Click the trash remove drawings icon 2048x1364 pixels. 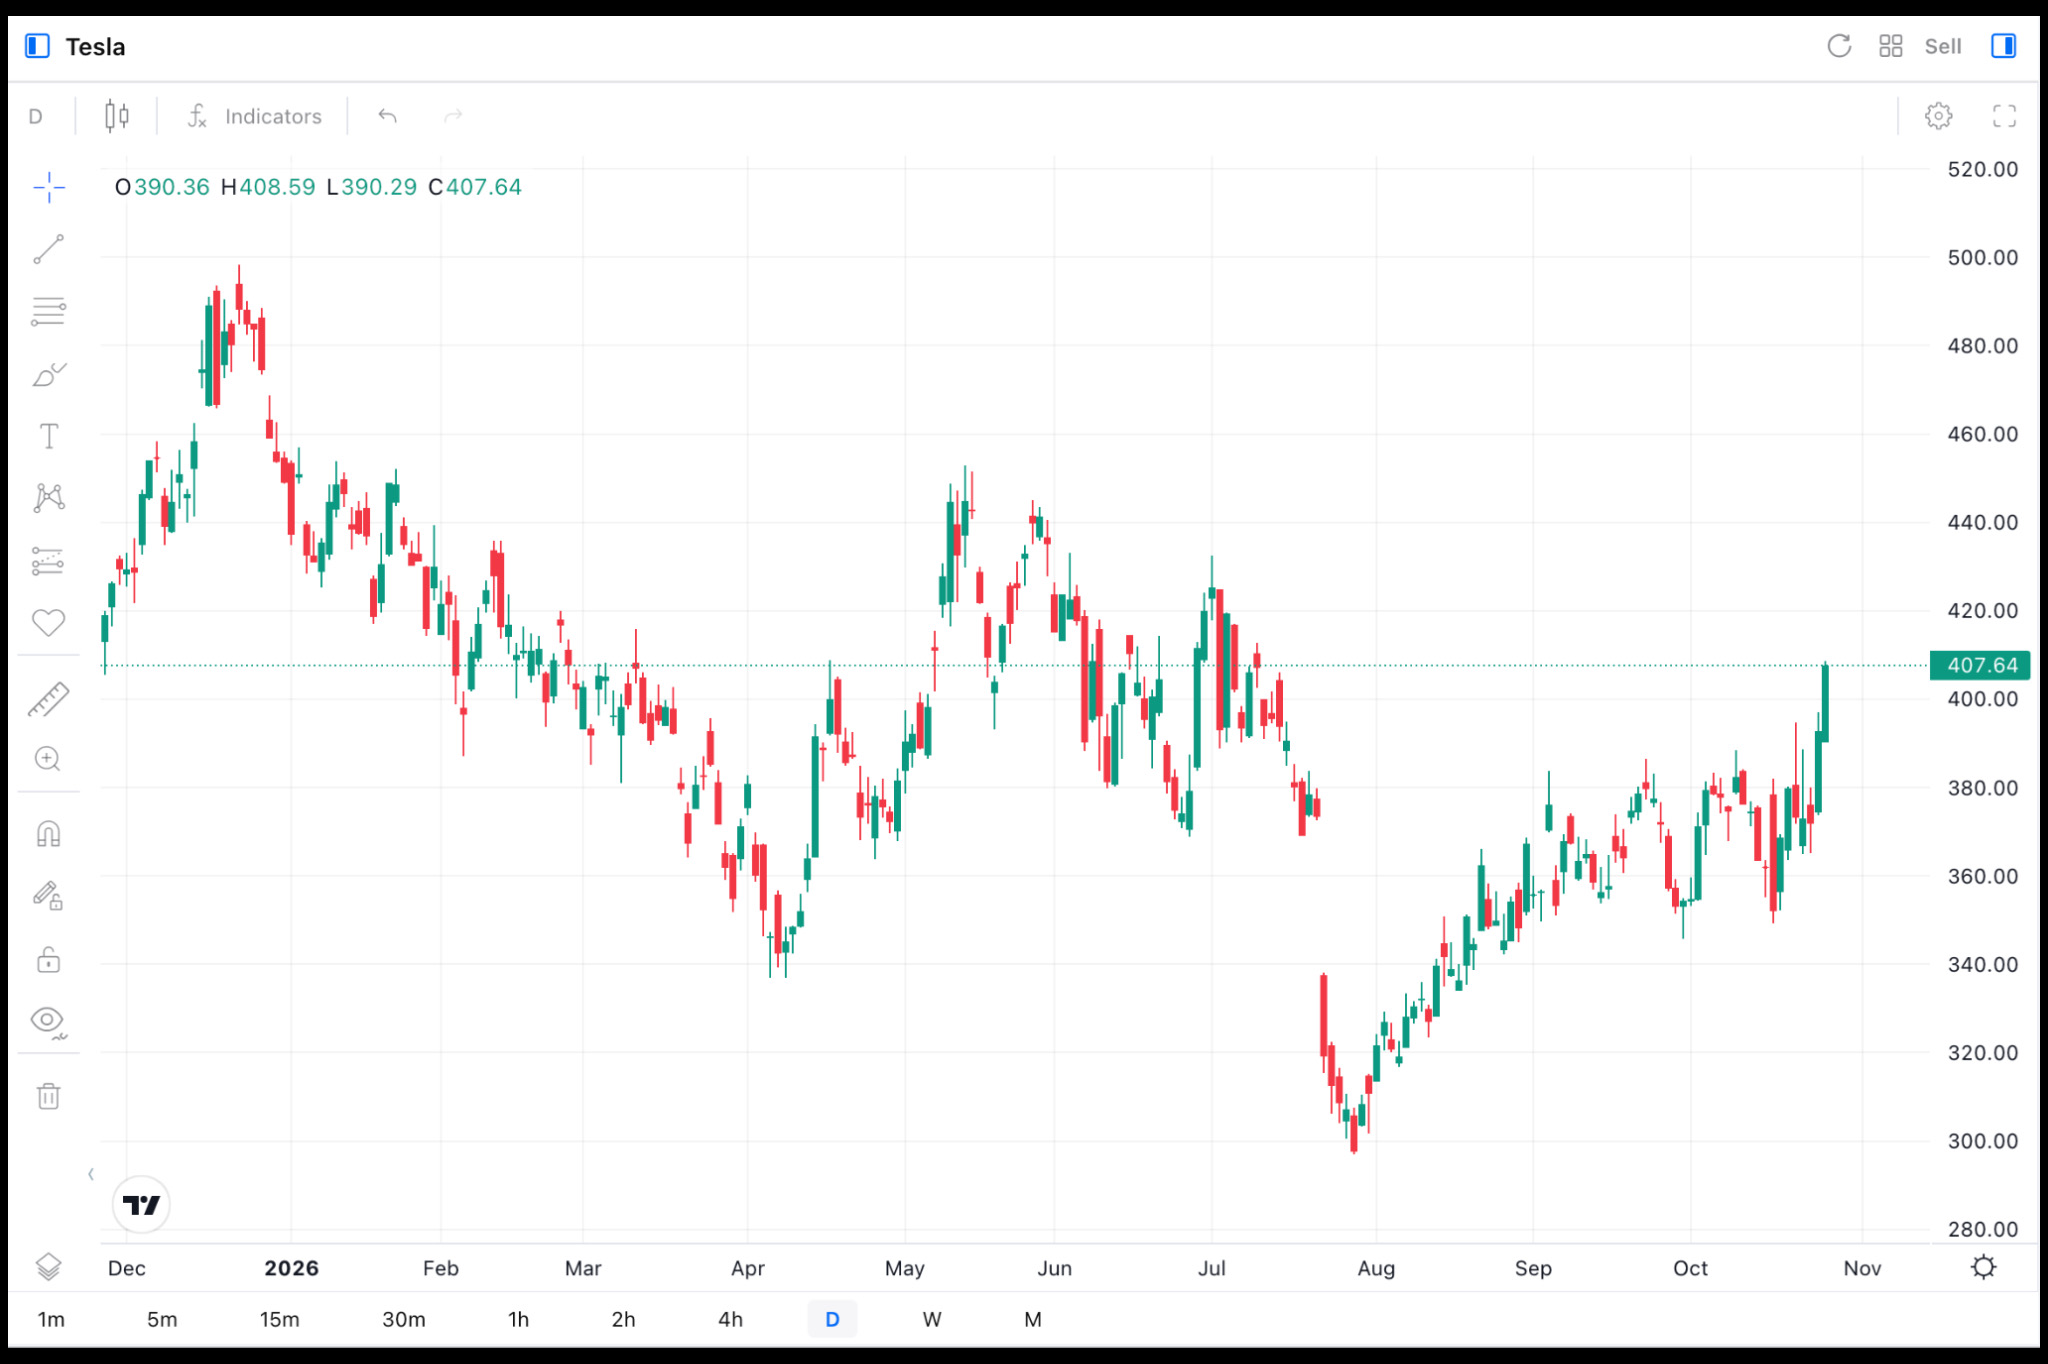coord(48,1096)
